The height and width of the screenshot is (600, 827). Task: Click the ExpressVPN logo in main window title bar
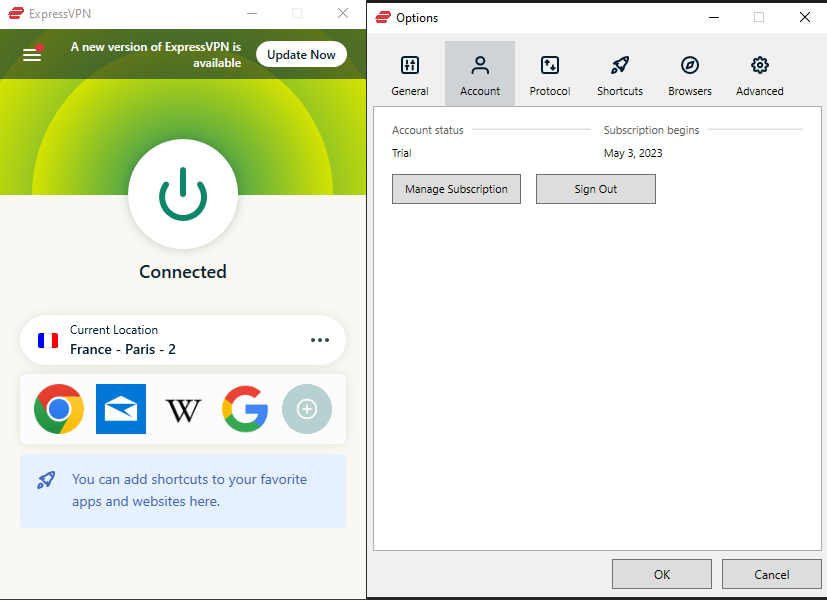(16, 13)
